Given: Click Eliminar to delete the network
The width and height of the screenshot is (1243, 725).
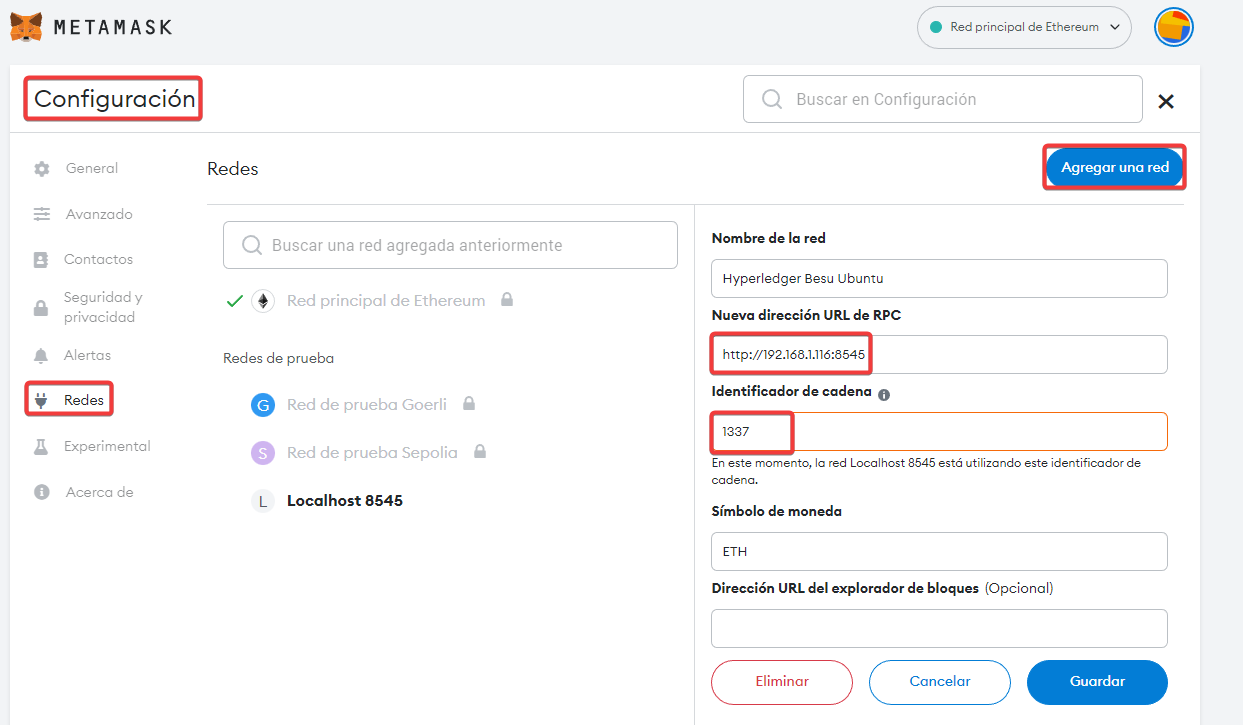Looking at the screenshot, I should click(781, 682).
